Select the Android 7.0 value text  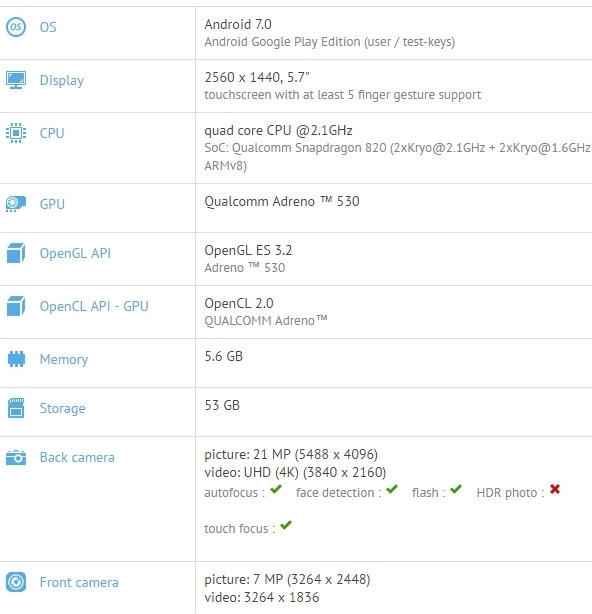tap(238, 24)
